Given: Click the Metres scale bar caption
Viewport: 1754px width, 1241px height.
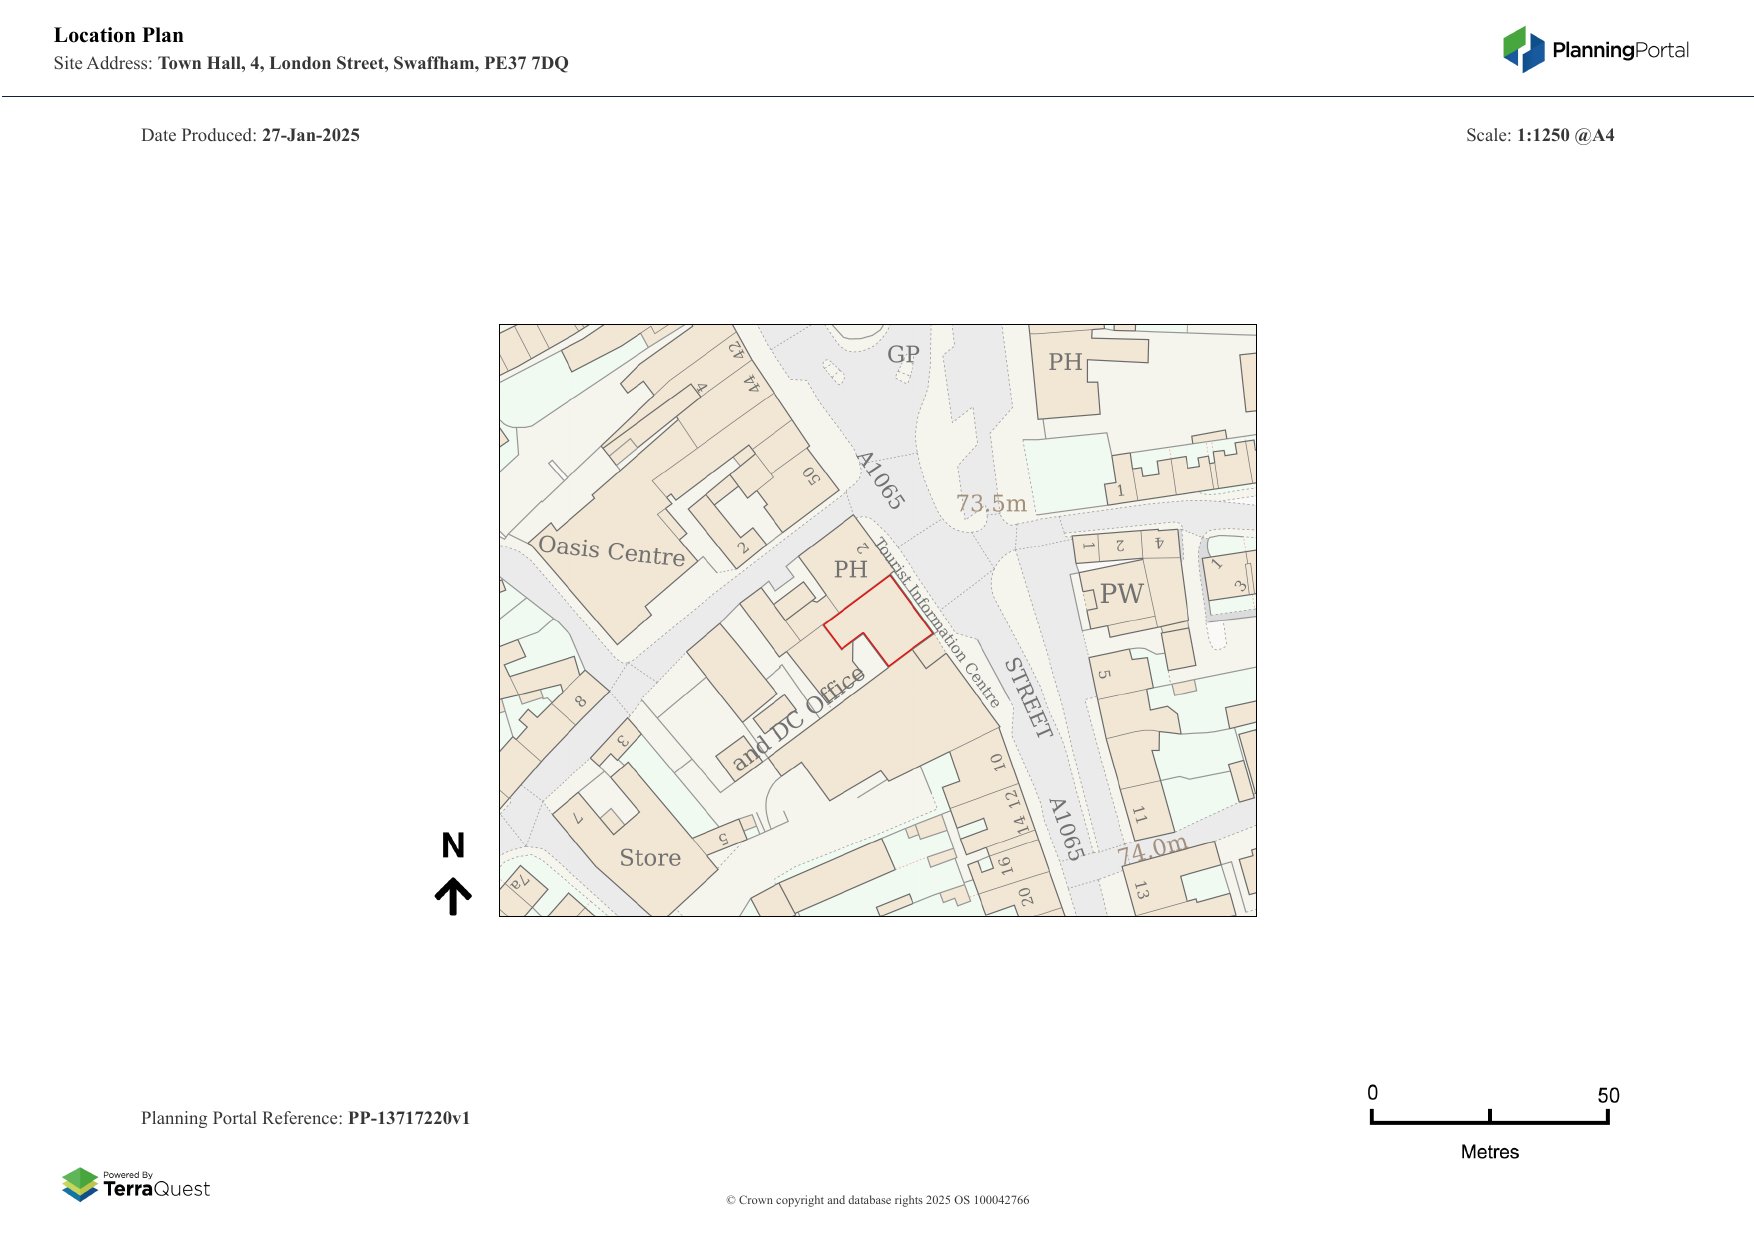Looking at the screenshot, I should click(1489, 1152).
